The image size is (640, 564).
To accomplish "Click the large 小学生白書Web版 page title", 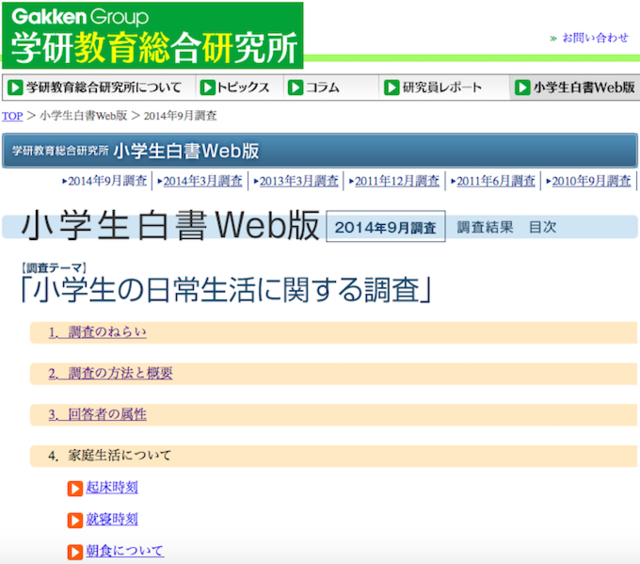I will pos(170,226).
